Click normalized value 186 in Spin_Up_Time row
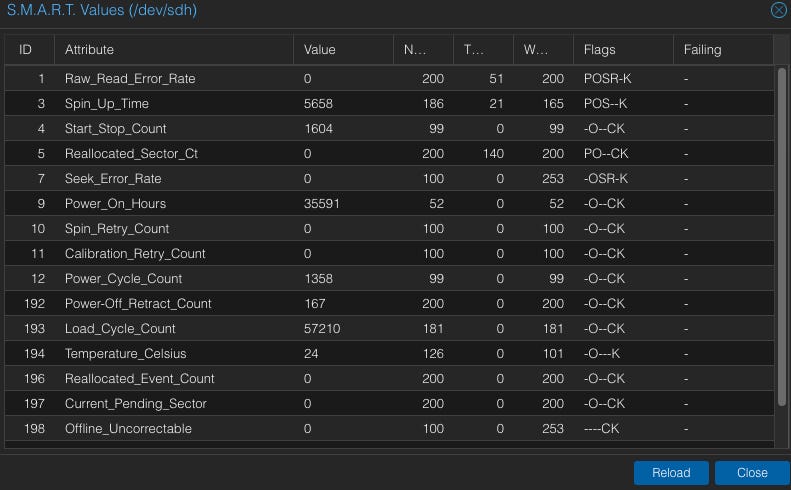Image resolution: width=791 pixels, height=490 pixels. (433, 103)
